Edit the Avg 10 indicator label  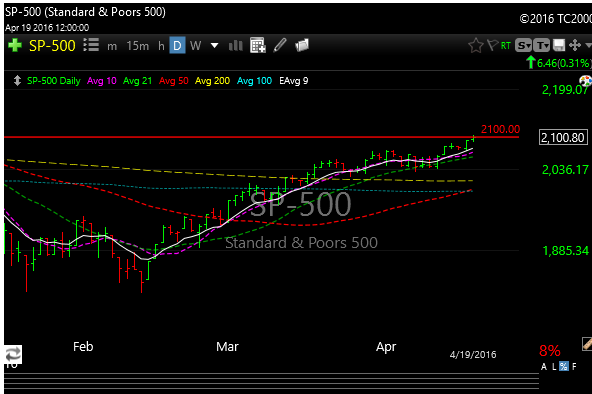102,81
